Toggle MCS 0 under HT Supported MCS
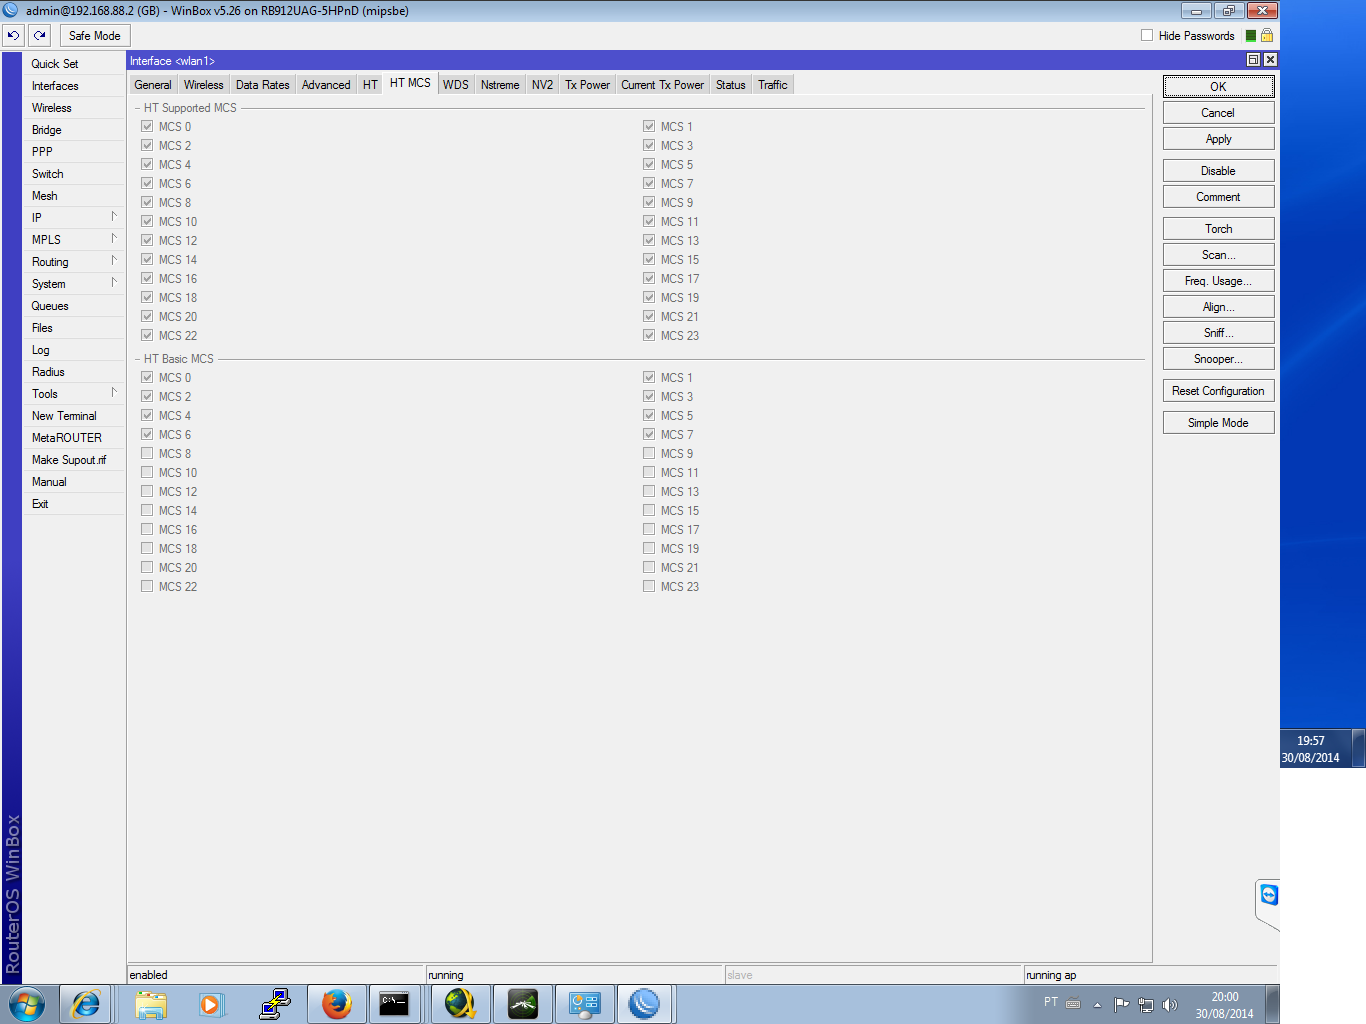 (147, 127)
